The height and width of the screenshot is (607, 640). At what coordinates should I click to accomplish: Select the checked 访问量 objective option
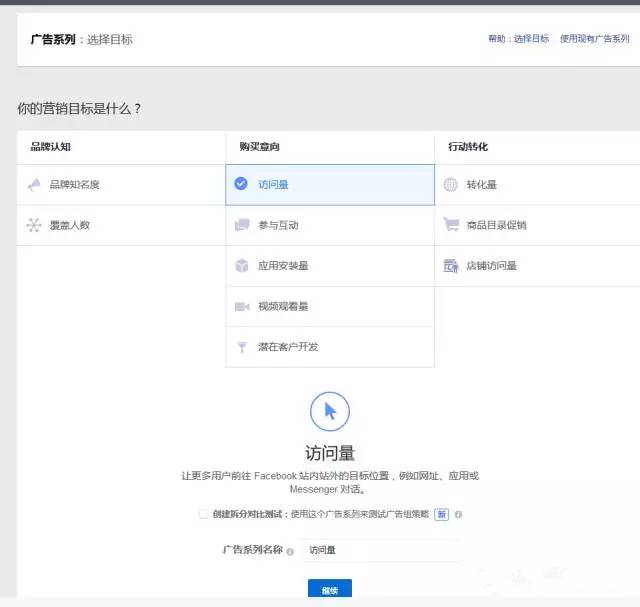click(x=330, y=184)
